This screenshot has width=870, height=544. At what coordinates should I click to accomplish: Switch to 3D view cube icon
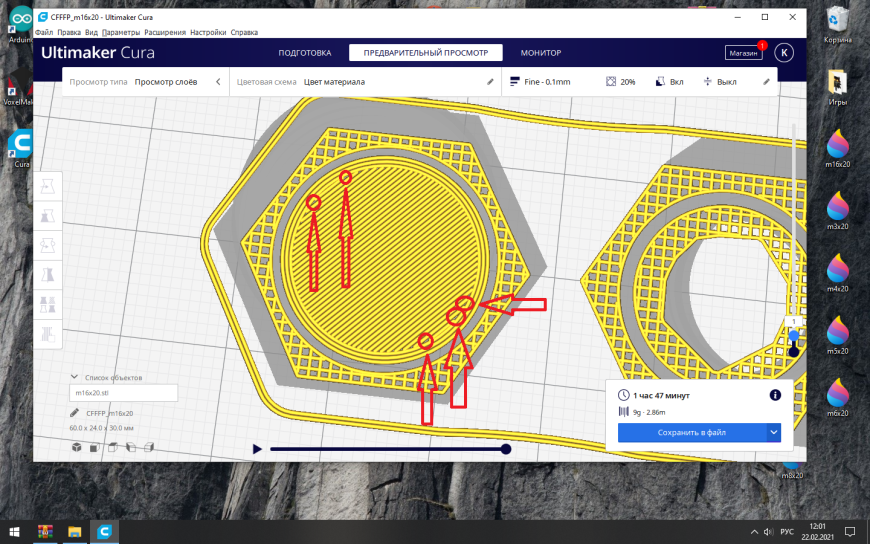point(77,447)
